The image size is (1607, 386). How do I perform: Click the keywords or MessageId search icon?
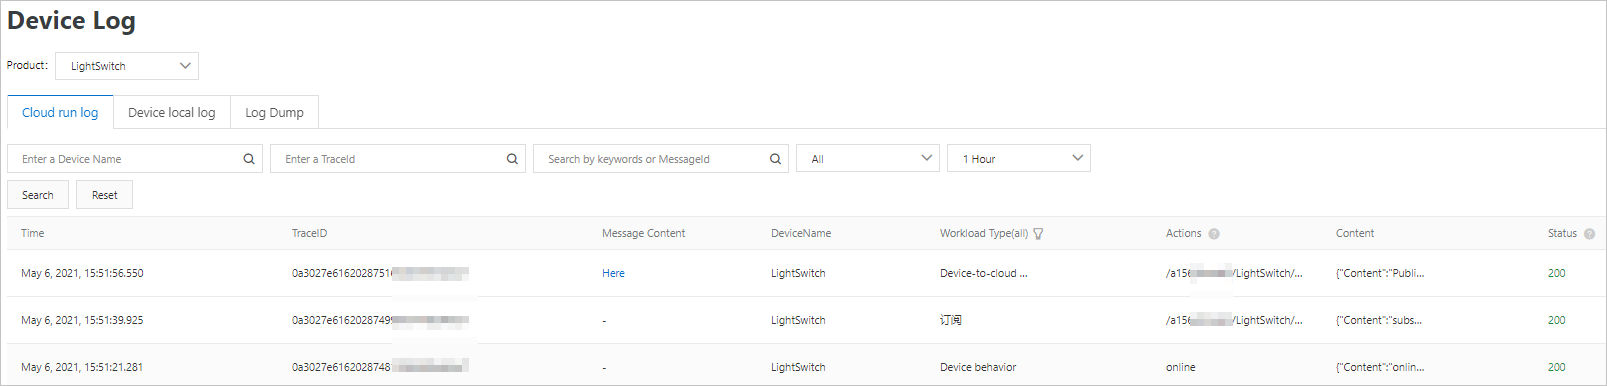(x=775, y=159)
